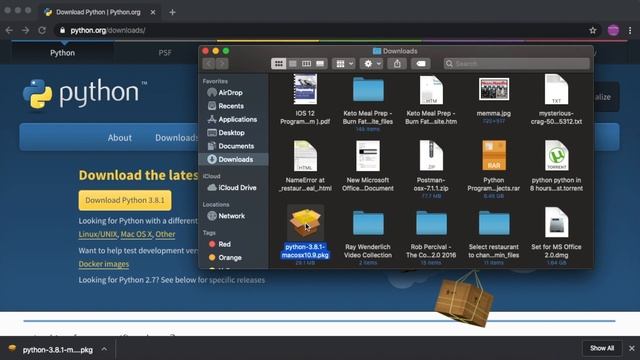
Task: Select the NameError html file
Action: [305, 156]
